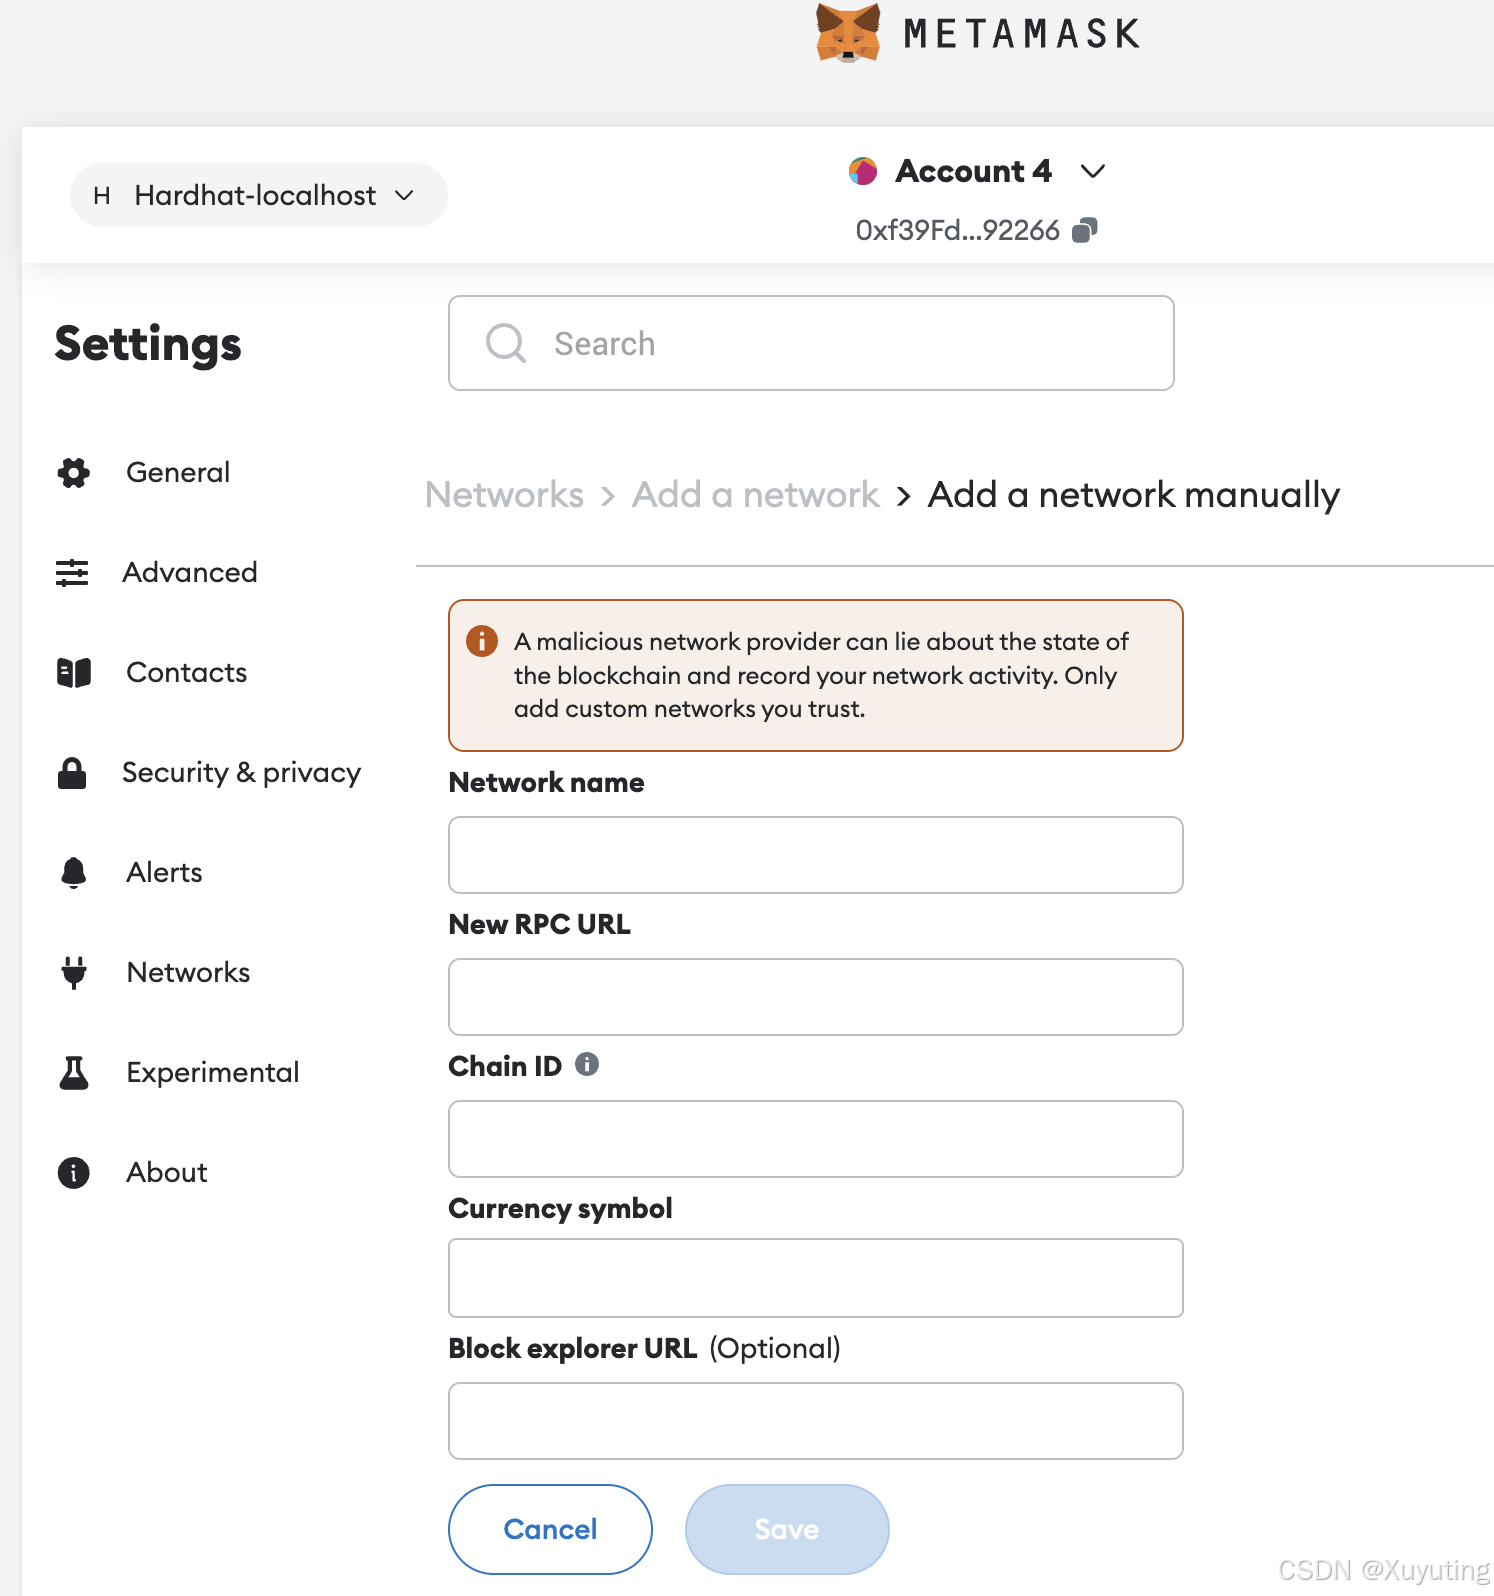Click the About info icon
1494x1596 pixels.
tap(73, 1172)
